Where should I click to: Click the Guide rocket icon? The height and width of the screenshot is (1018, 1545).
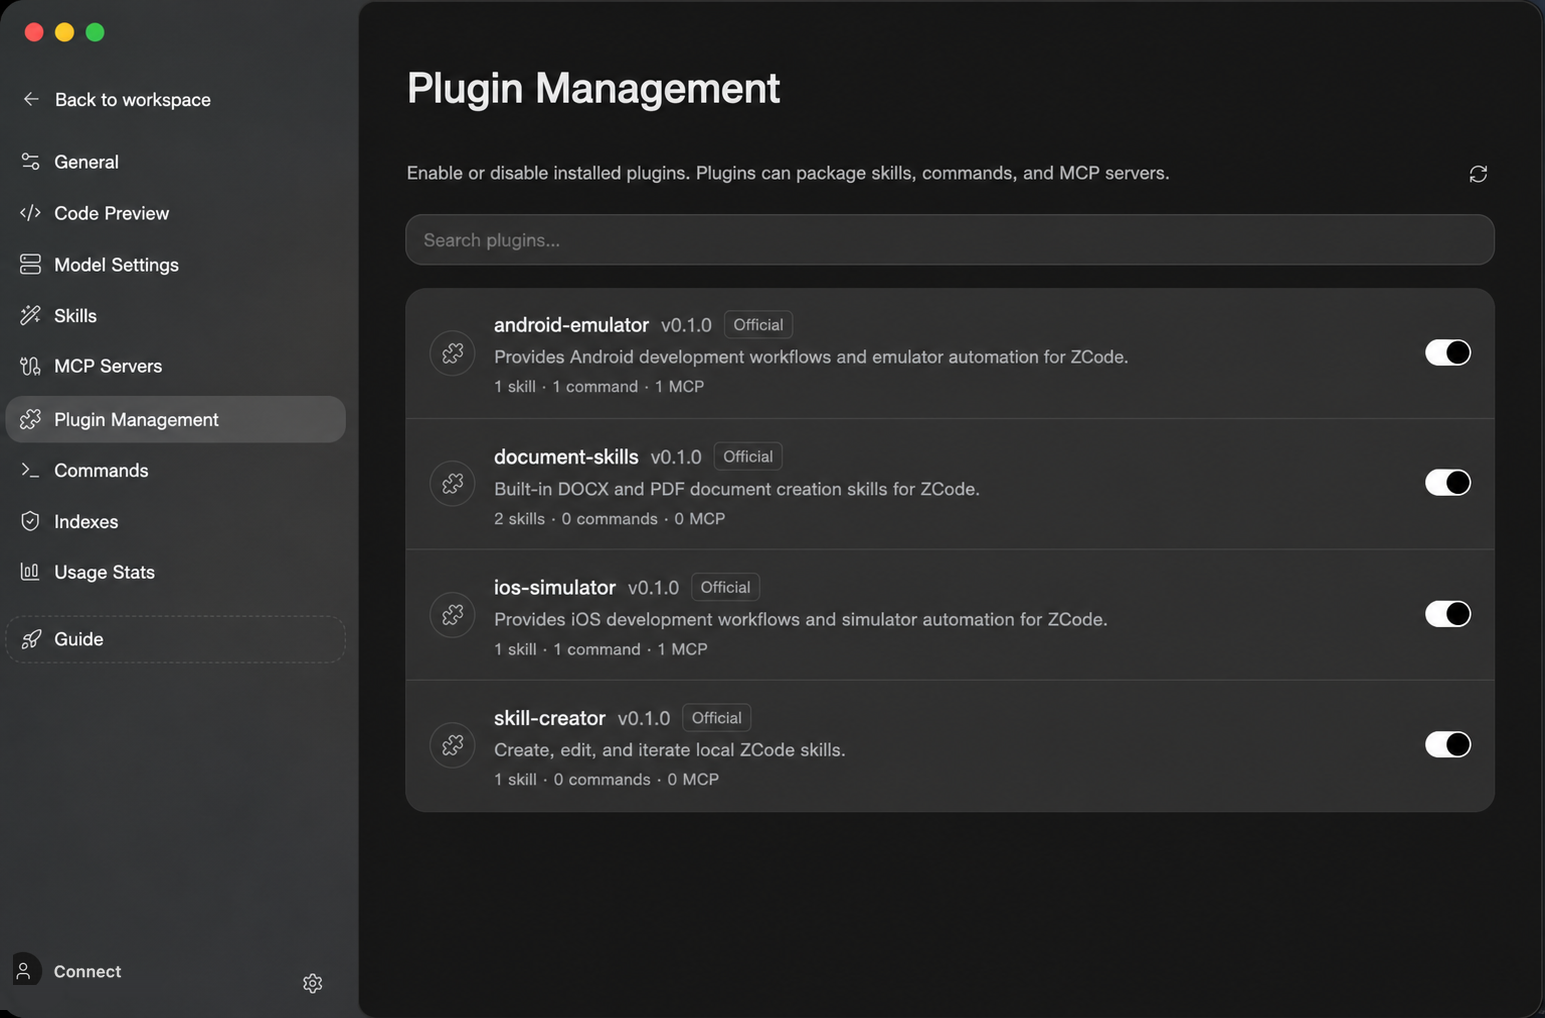tap(31, 639)
